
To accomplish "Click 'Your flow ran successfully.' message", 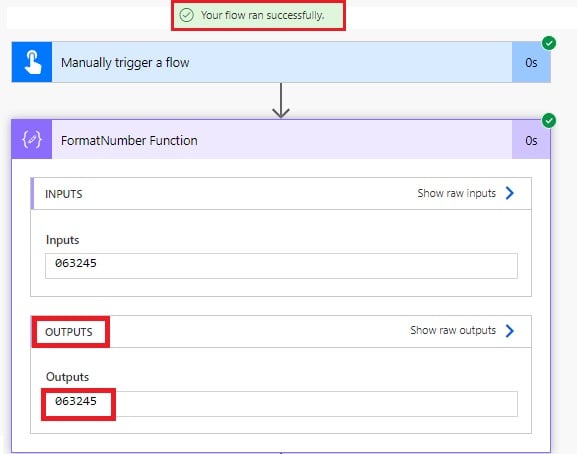I will click(262, 15).
